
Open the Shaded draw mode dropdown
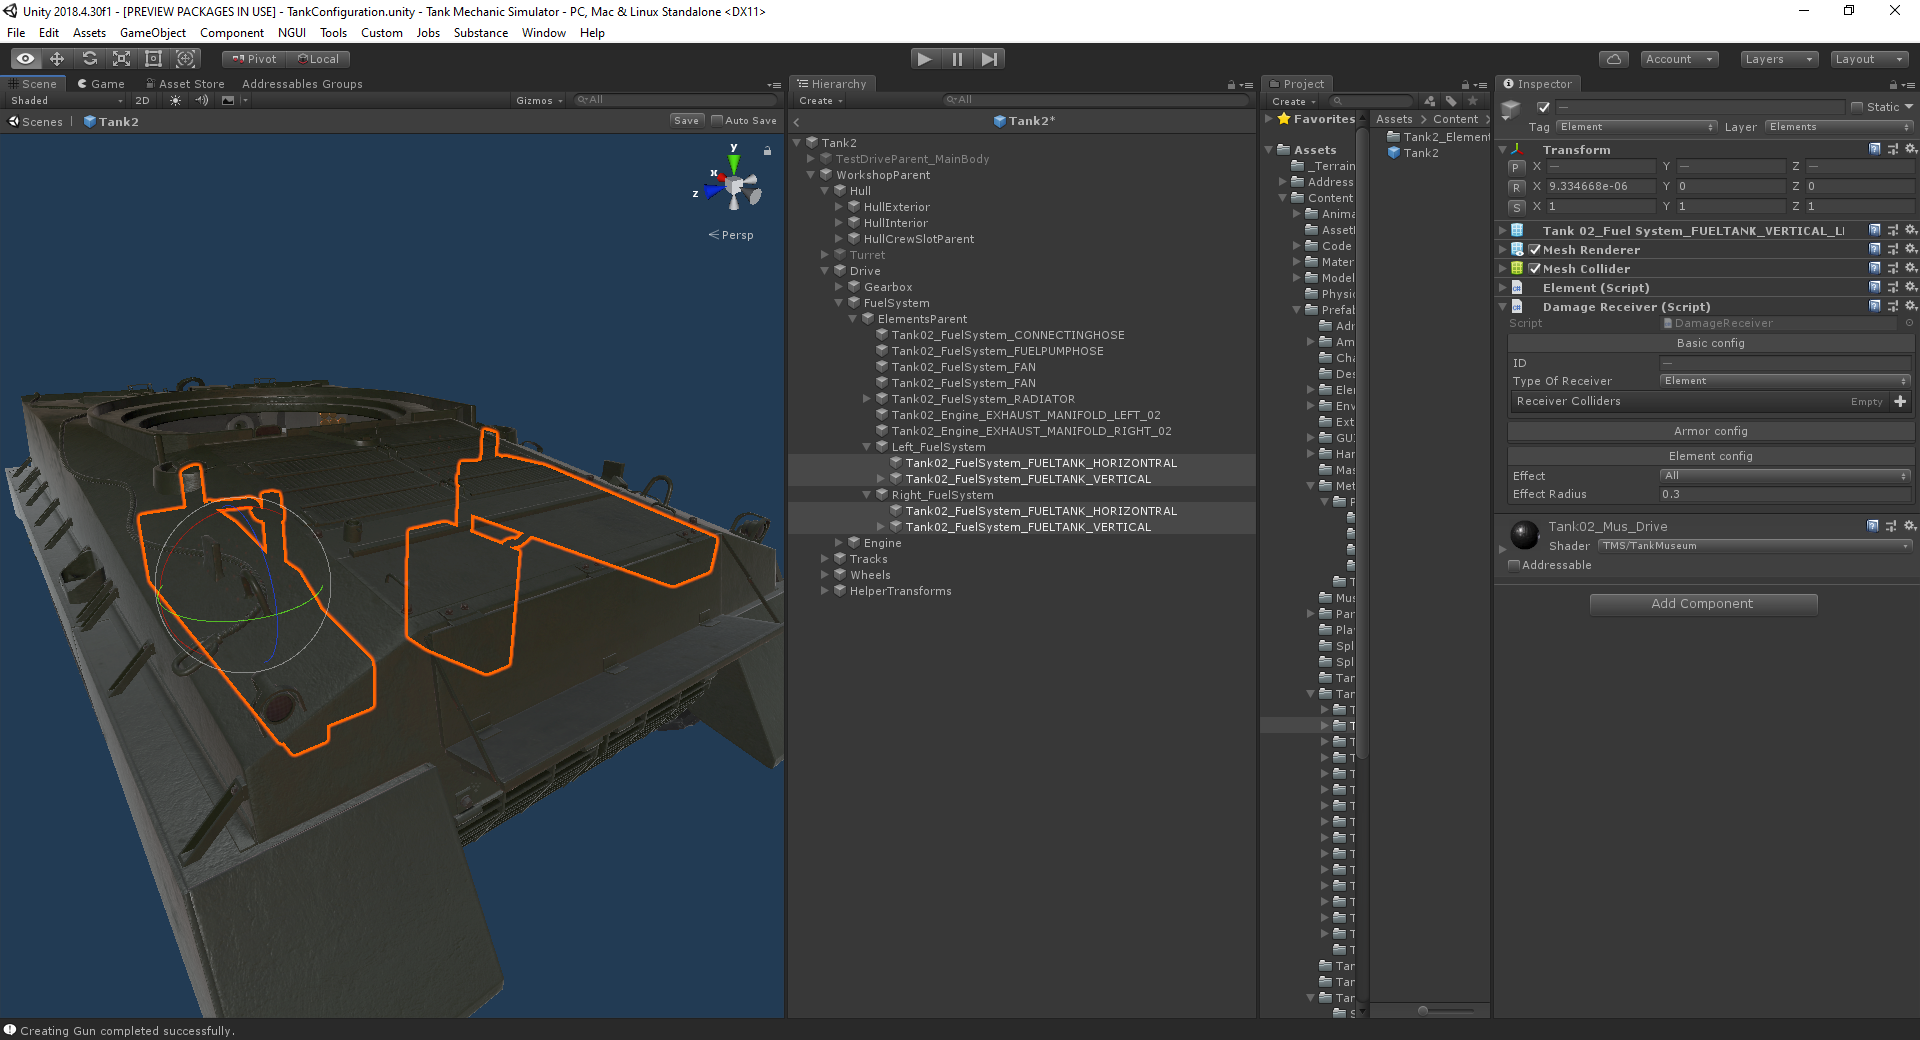(x=66, y=100)
